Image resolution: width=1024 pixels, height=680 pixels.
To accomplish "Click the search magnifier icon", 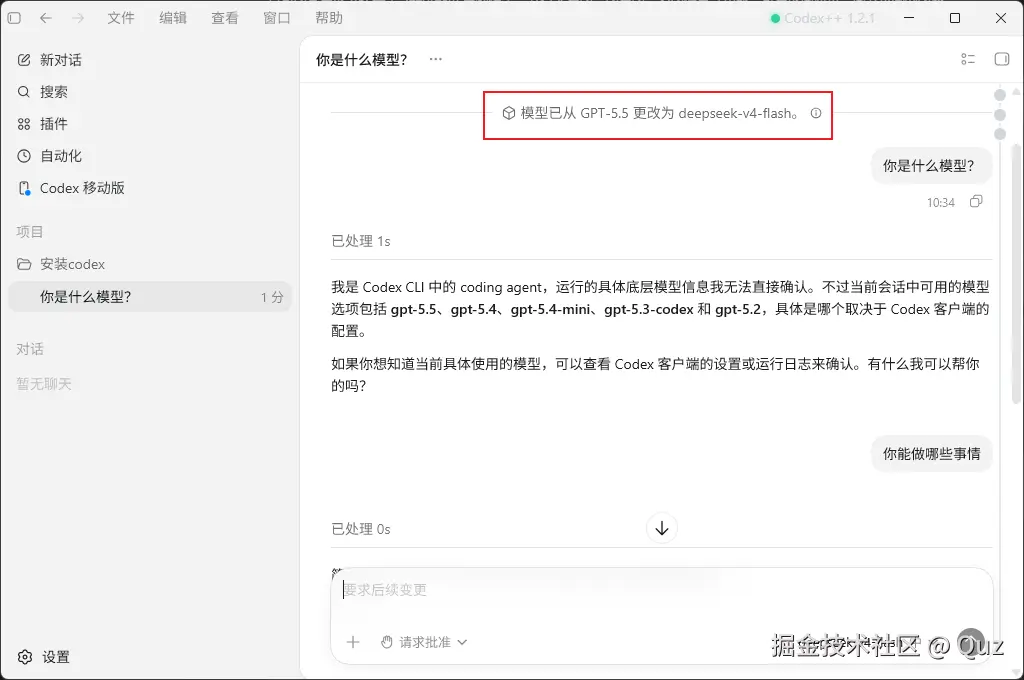I will pos(24,92).
